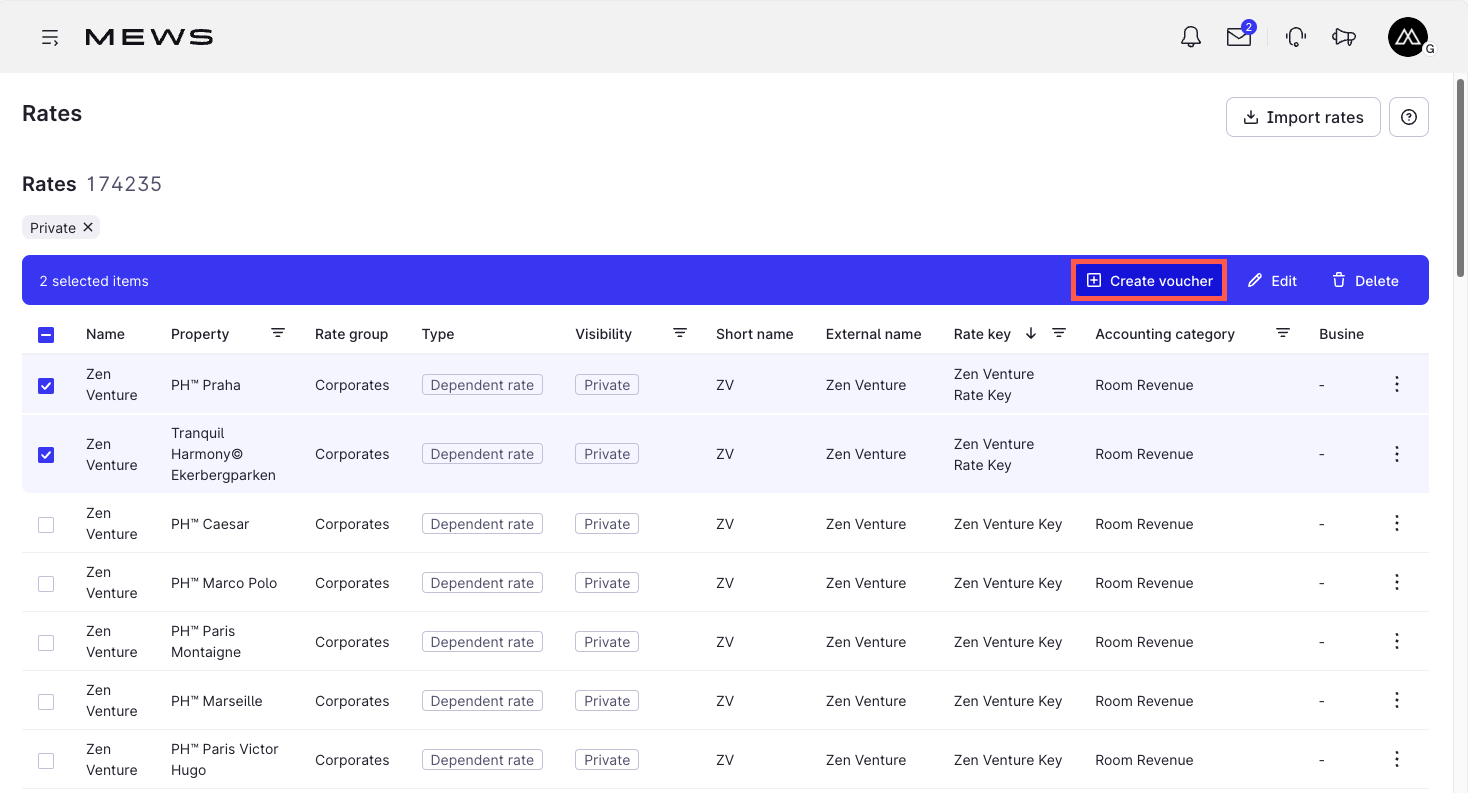The height and width of the screenshot is (793, 1468).
Task: Click the Type column header
Action: tap(438, 334)
